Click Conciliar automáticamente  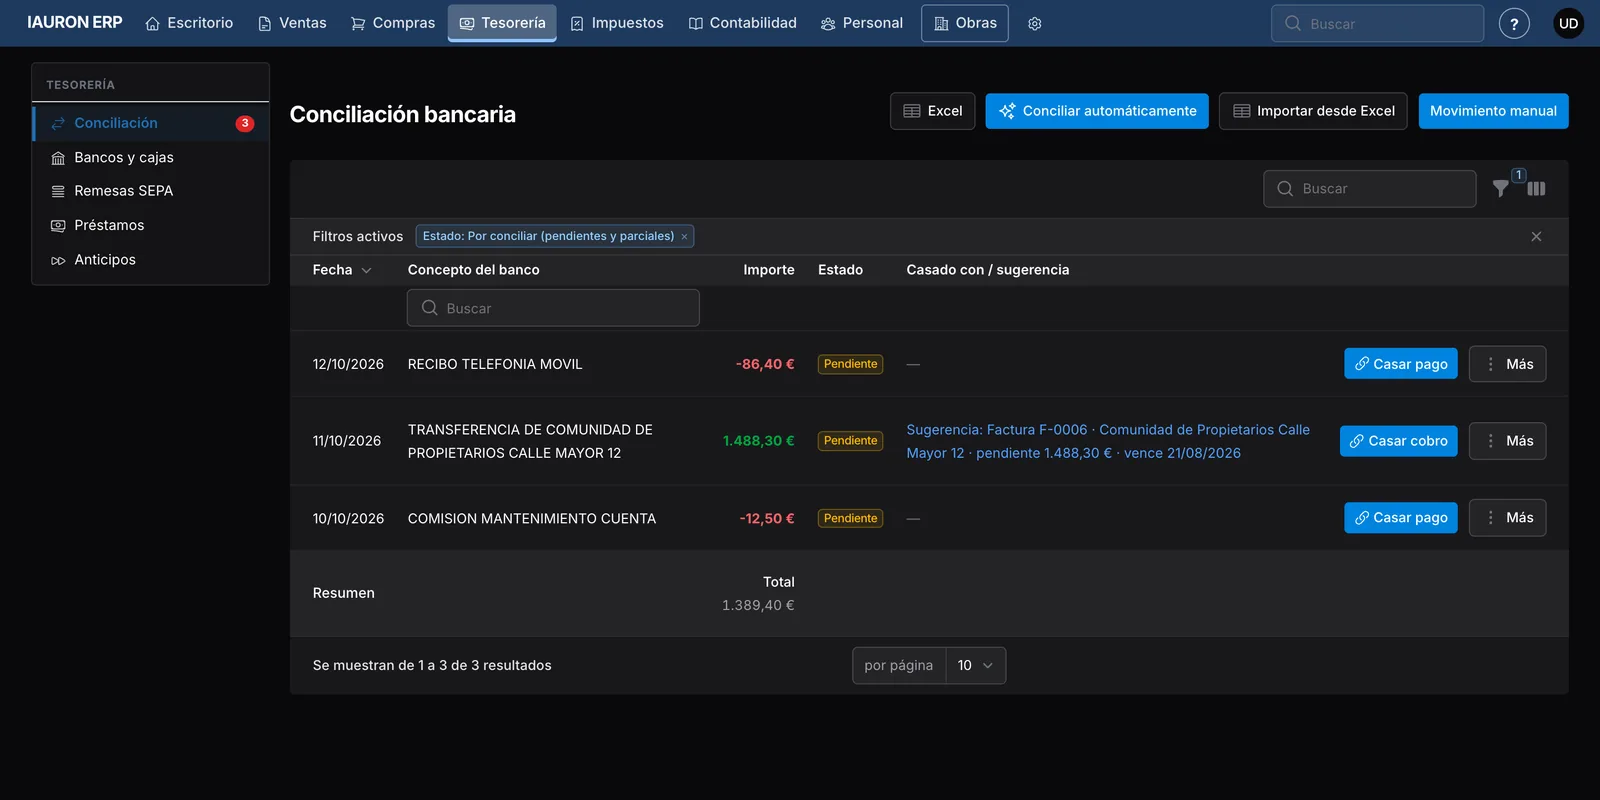click(1097, 111)
